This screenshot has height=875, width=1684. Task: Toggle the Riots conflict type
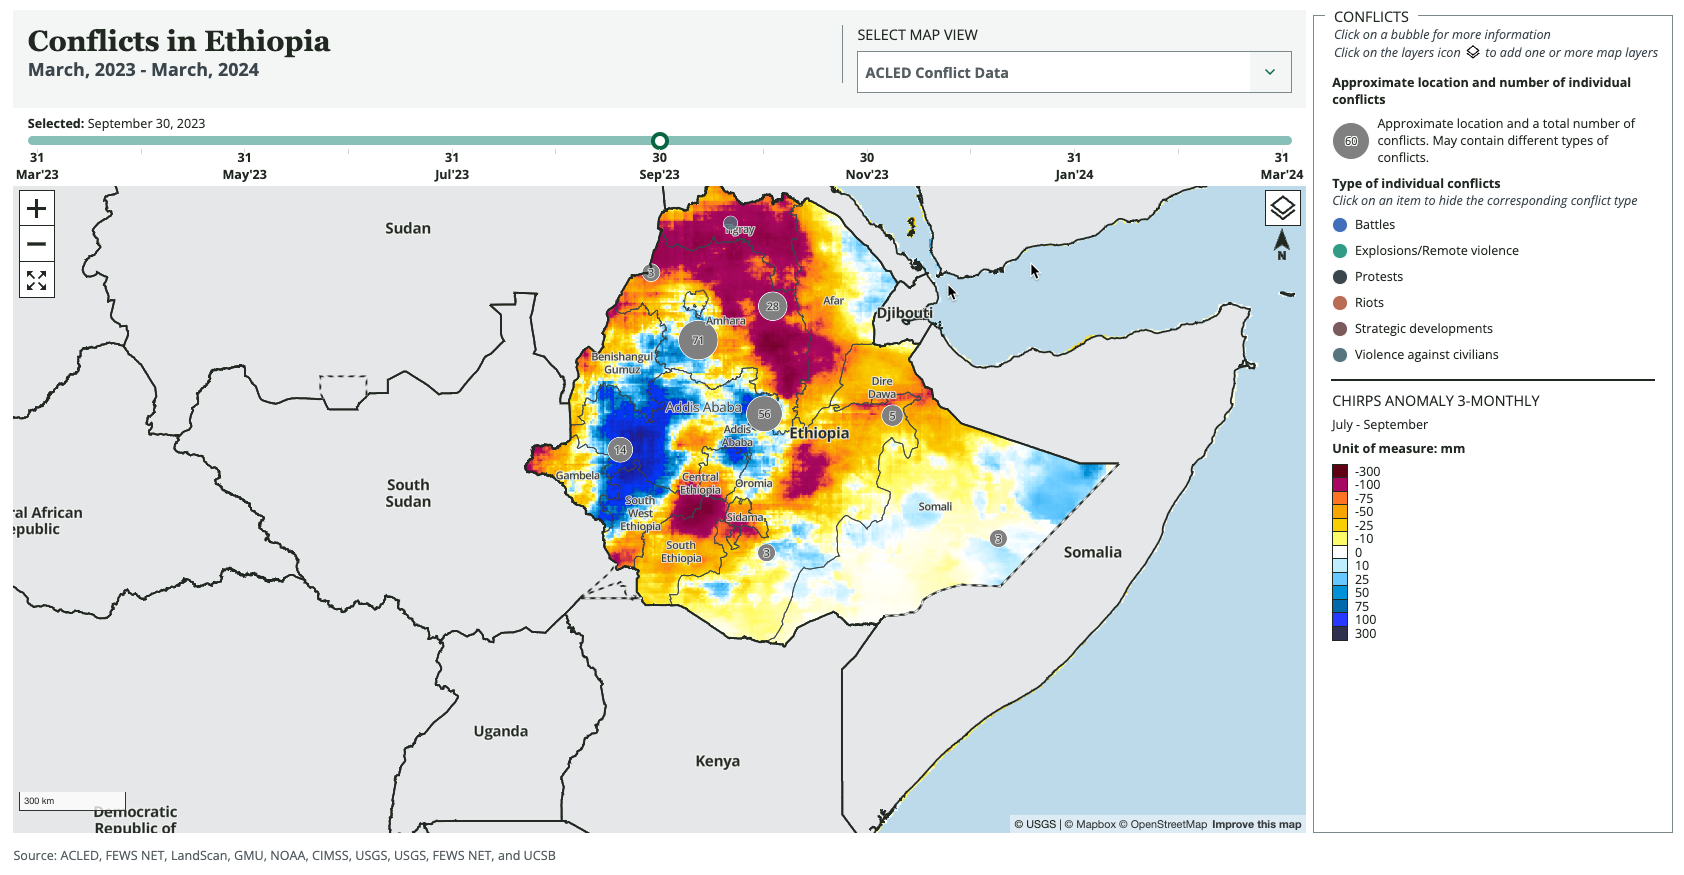click(1368, 303)
